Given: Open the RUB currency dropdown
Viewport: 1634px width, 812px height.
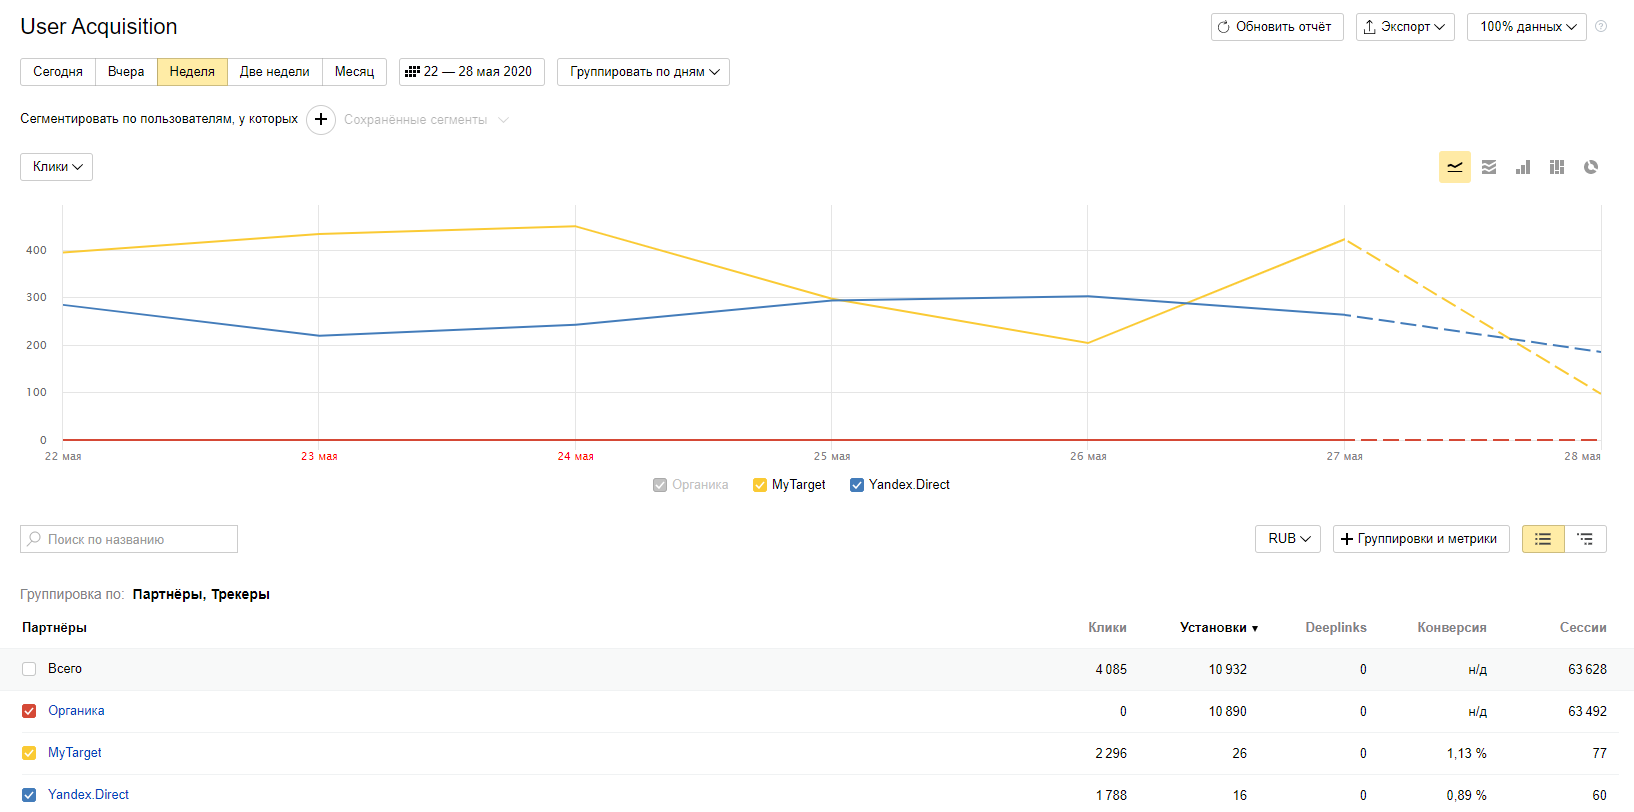Looking at the screenshot, I should (1288, 539).
